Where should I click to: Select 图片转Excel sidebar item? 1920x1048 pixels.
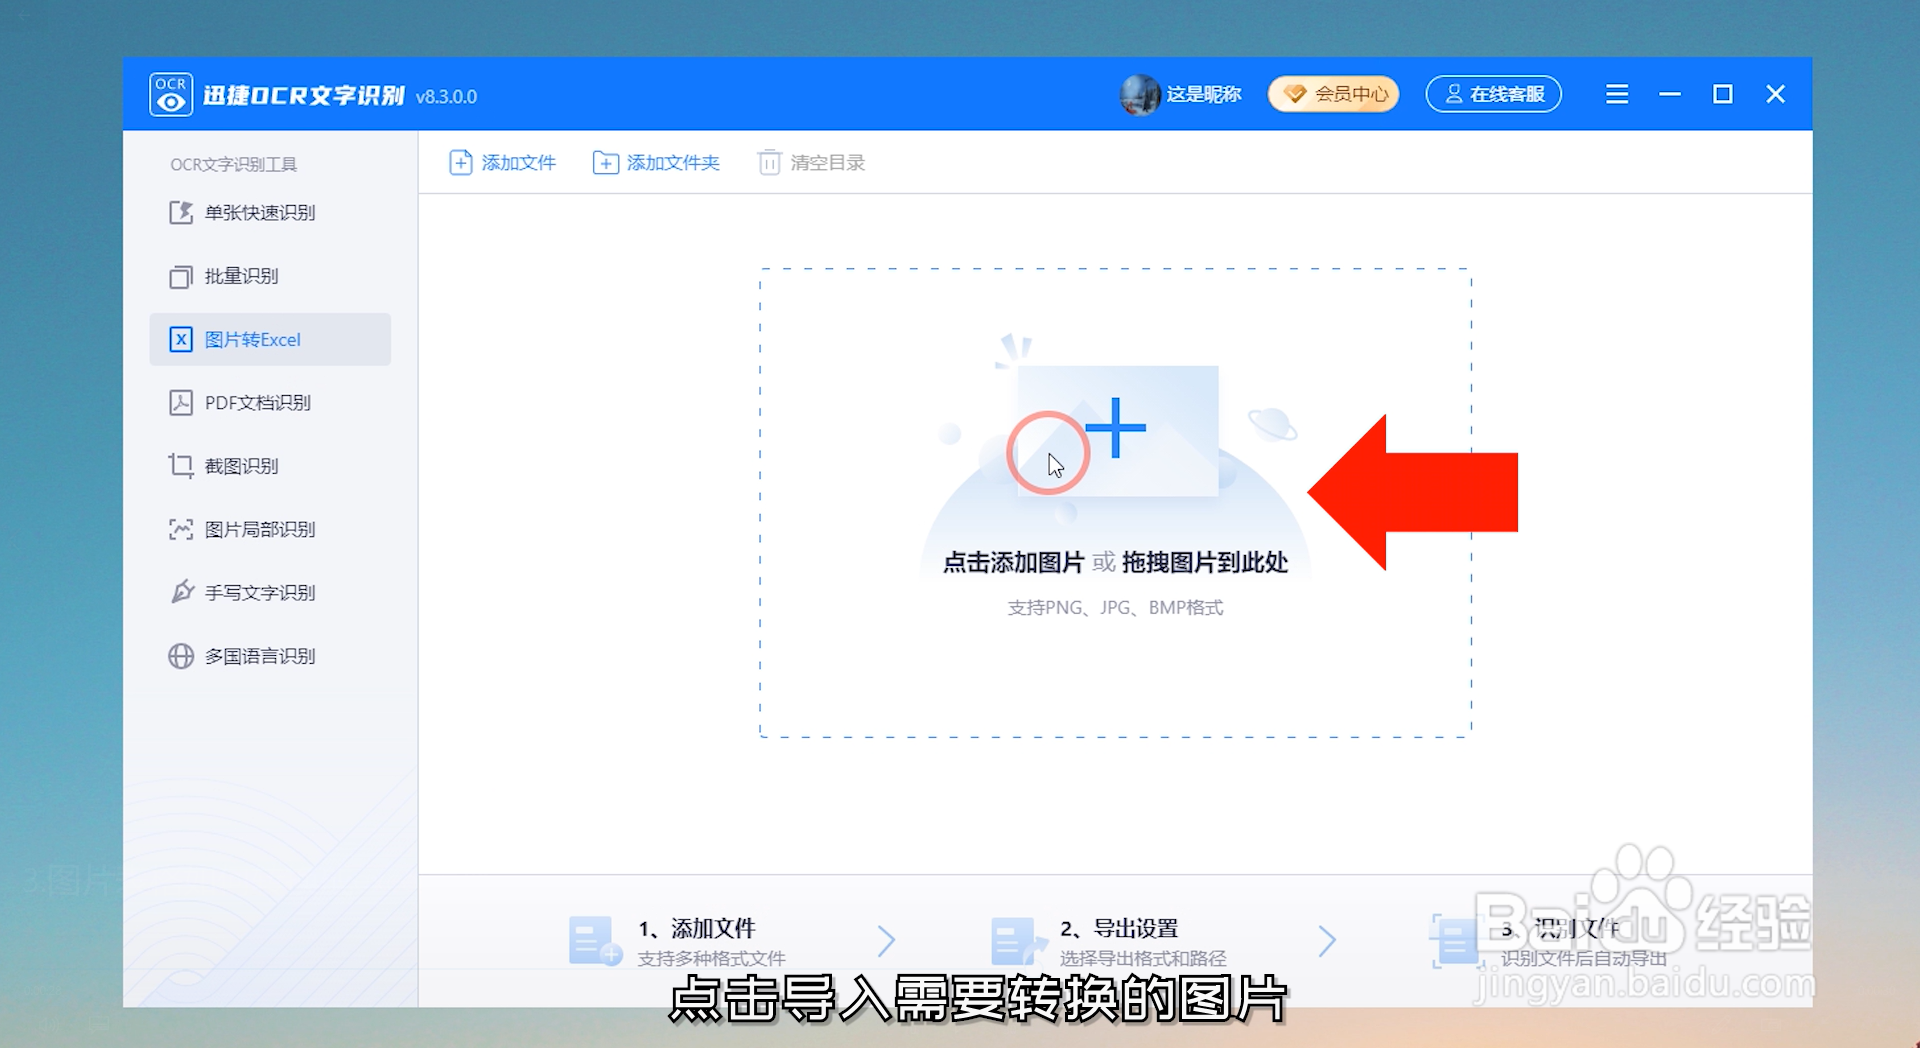point(270,339)
